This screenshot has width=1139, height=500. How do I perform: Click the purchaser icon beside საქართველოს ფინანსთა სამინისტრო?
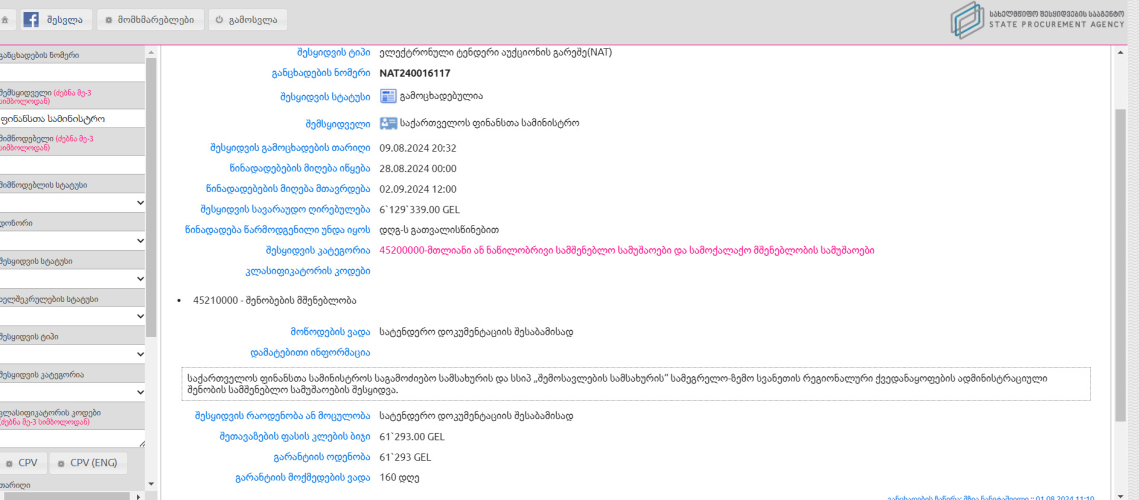pos(388,124)
